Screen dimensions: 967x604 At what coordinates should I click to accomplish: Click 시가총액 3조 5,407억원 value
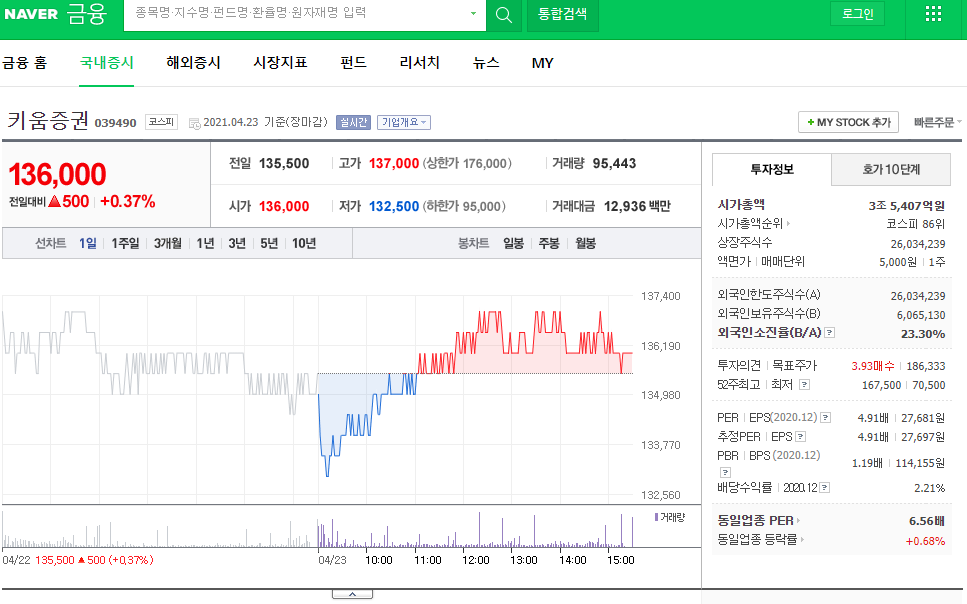tap(907, 206)
